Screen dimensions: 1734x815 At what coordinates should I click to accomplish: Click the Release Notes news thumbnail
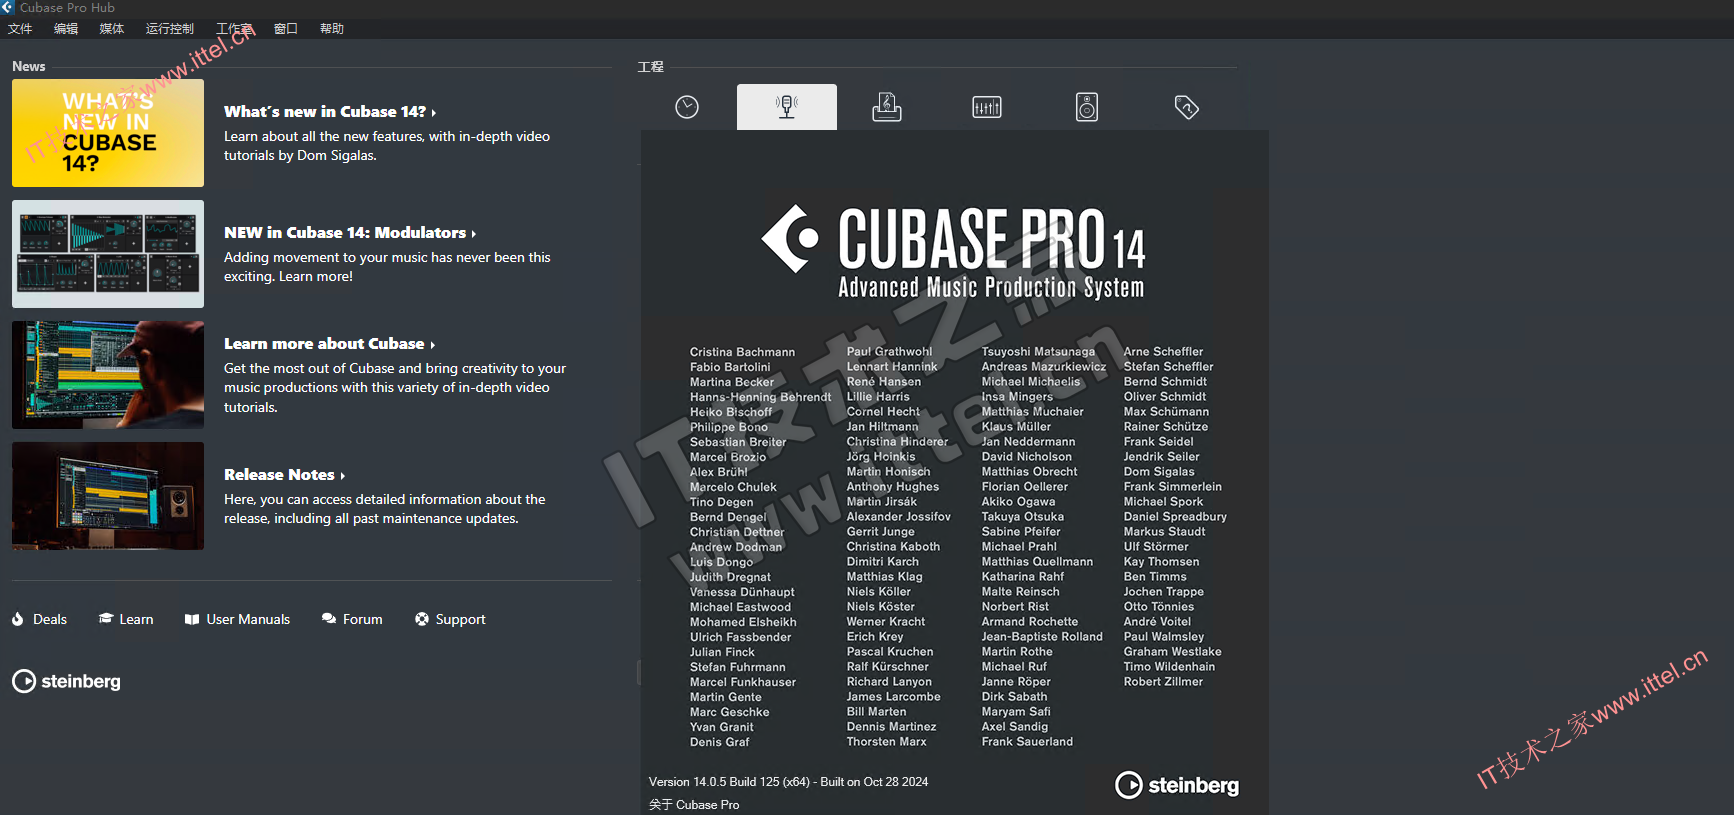pyautogui.click(x=108, y=496)
